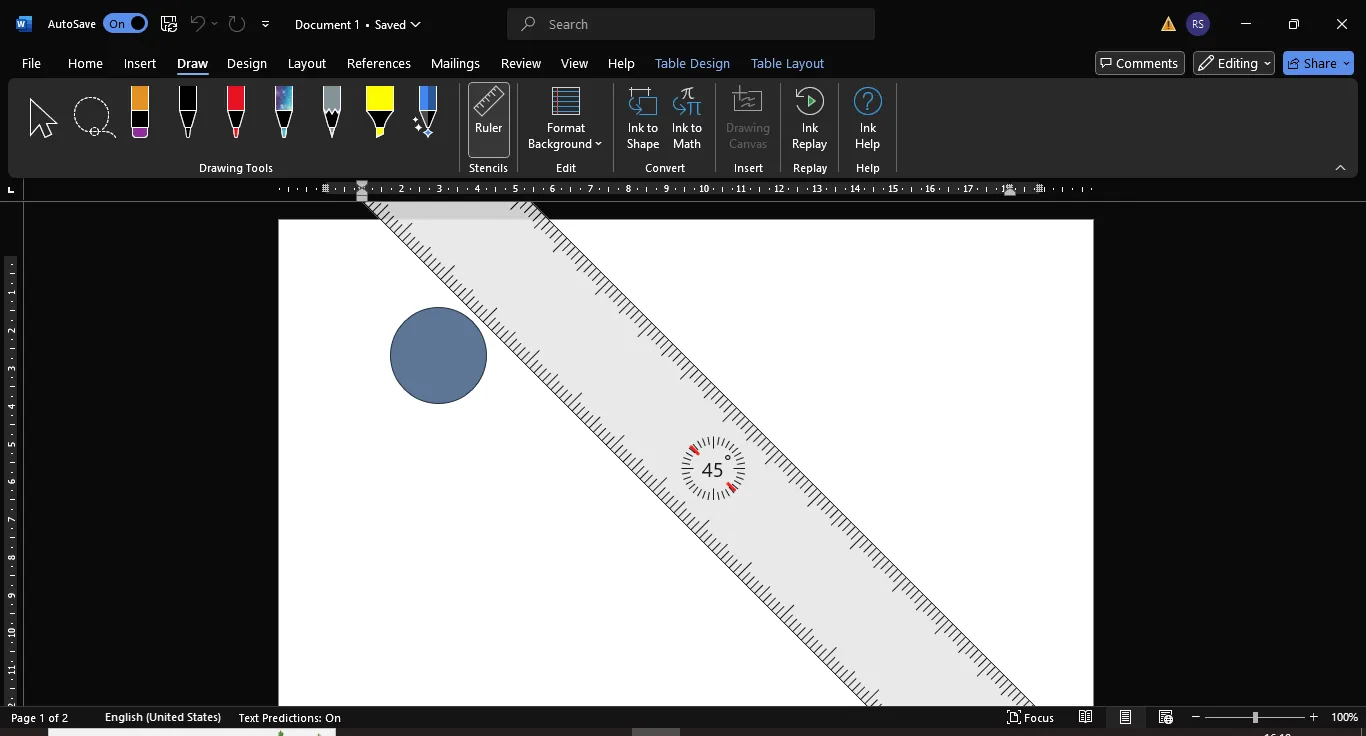Select the gray pencil tool
Image resolution: width=1366 pixels, height=736 pixels.
click(332, 112)
